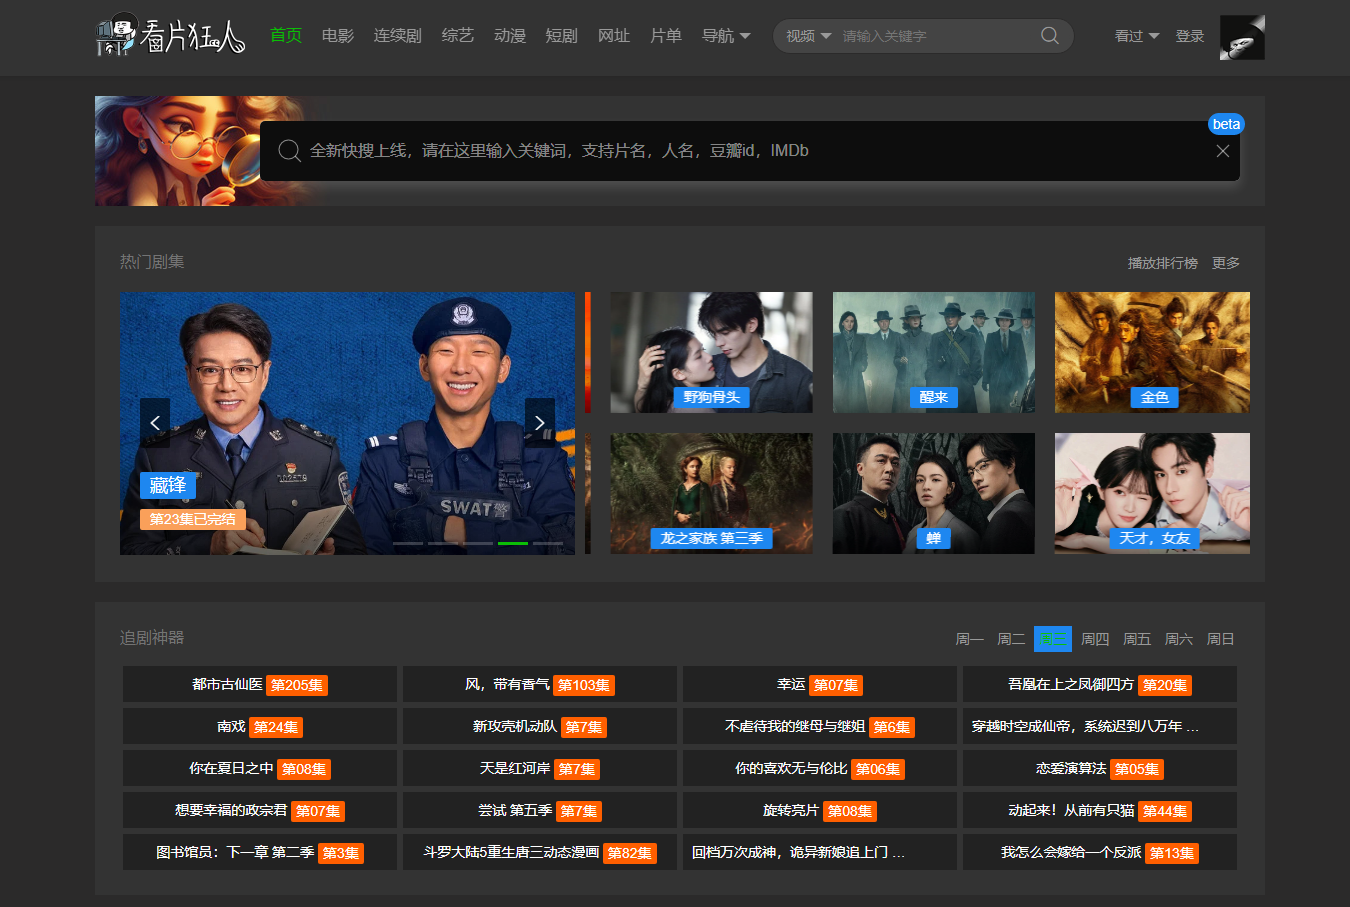Open 想要幸福的政宗君 第07集
The width and height of the screenshot is (1350, 907).
tap(260, 811)
